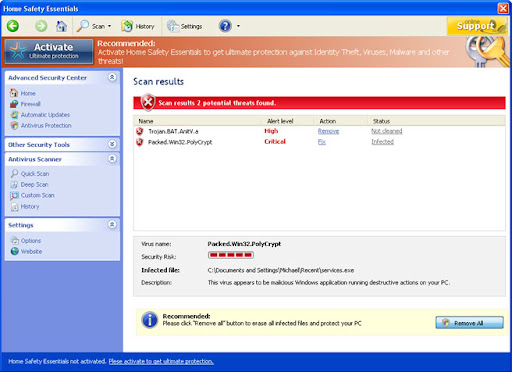
Task: Open Options link in Settings panel
Action: point(31,240)
